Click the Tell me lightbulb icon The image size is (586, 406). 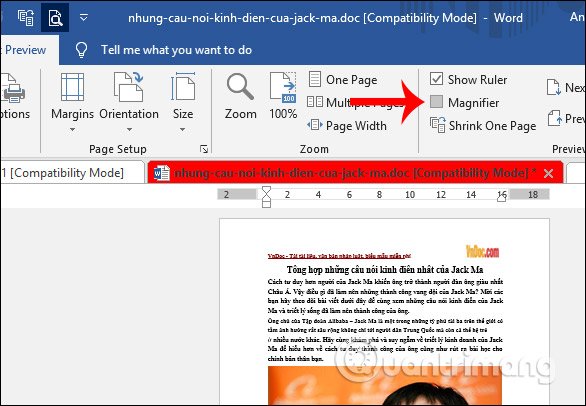point(81,50)
